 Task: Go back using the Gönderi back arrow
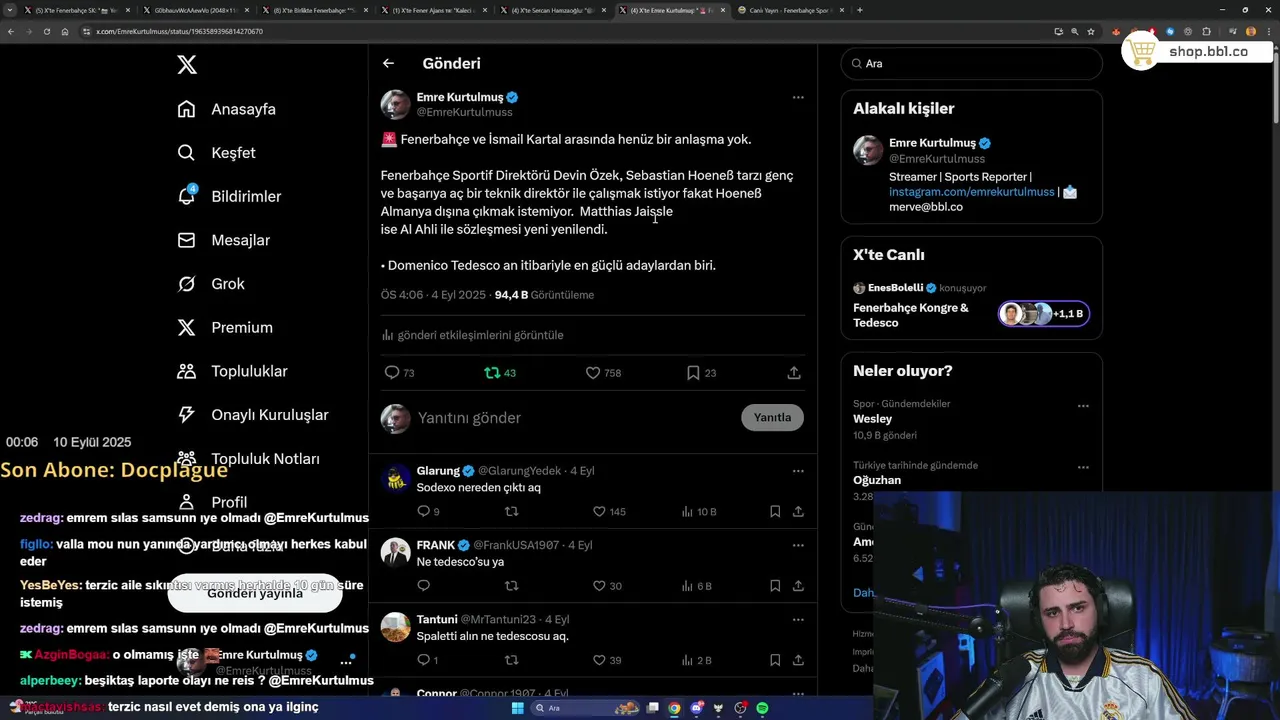click(x=388, y=63)
